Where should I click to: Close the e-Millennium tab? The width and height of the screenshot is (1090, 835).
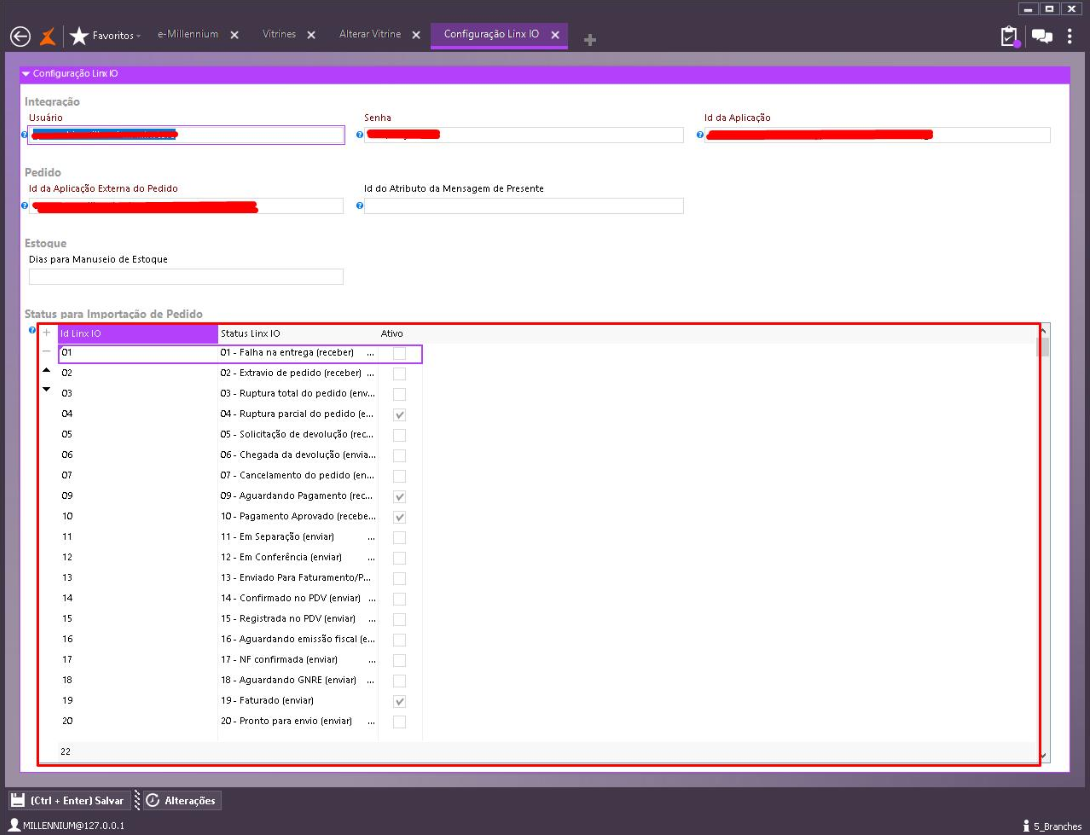point(234,35)
